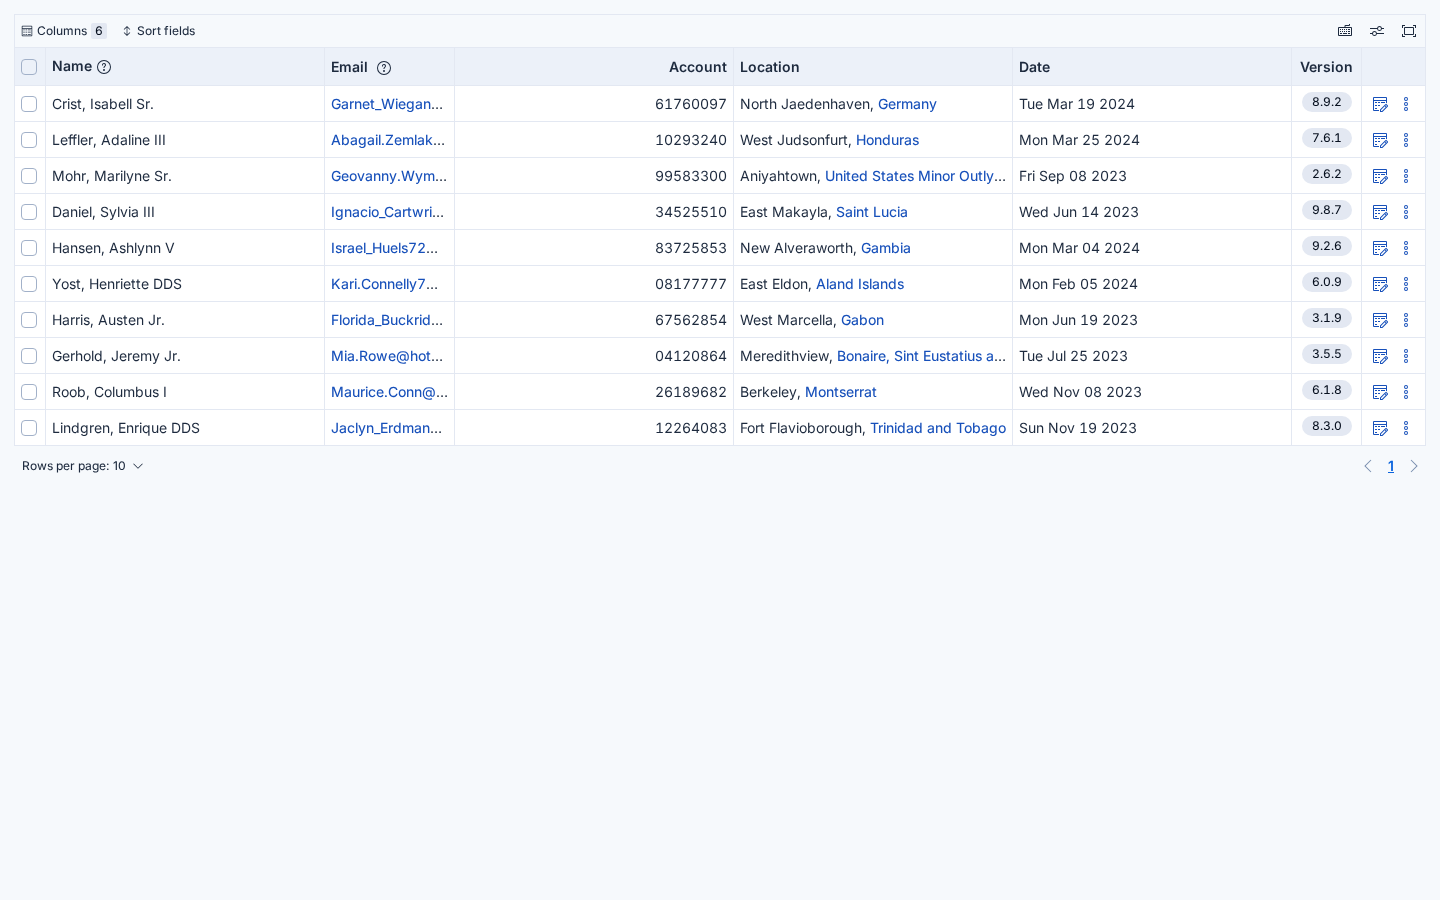
Task: Select account number 99583300
Action: click(691, 176)
